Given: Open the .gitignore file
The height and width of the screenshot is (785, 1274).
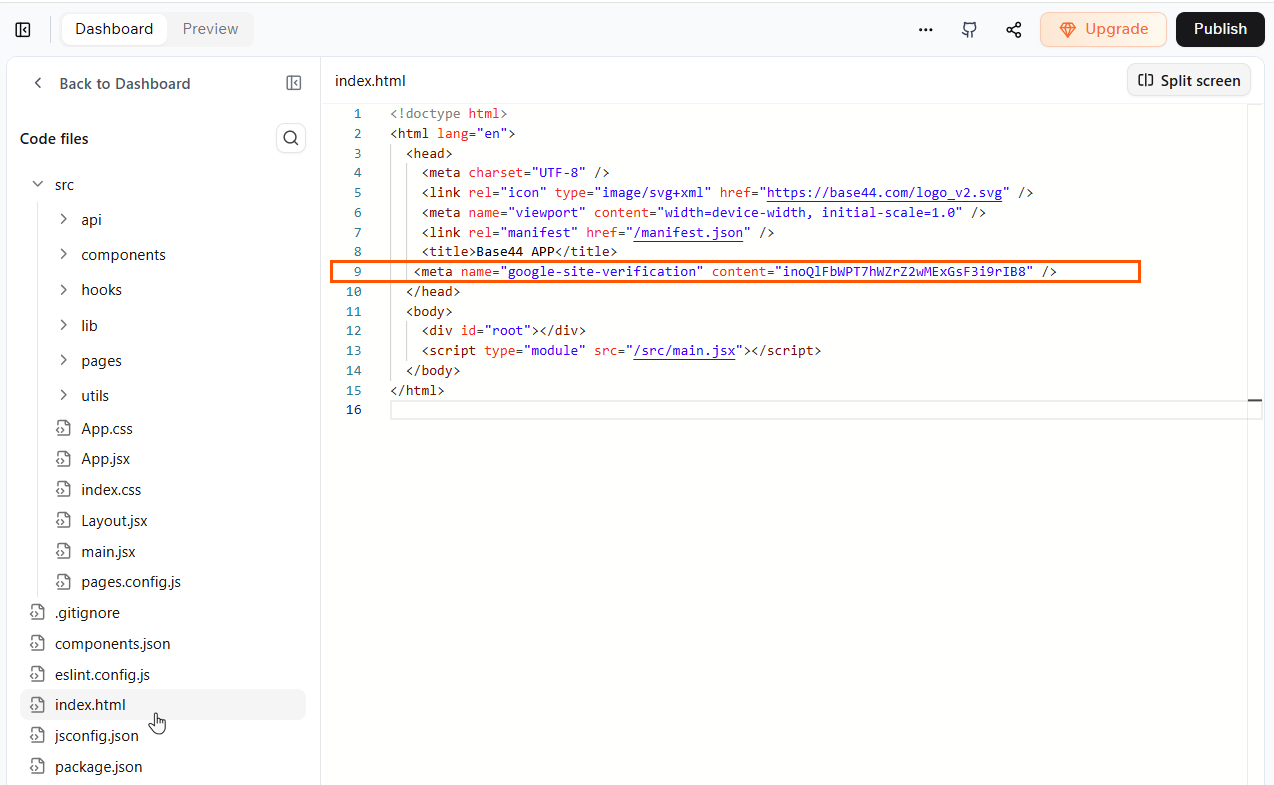Looking at the screenshot, I should coord(87,613).
